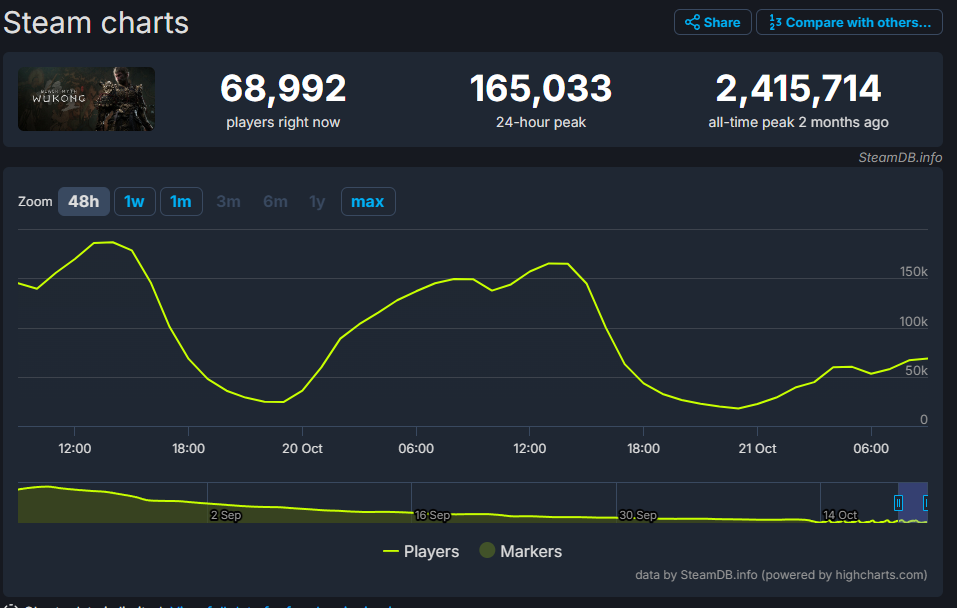Click the "Steam charts" heading
This screenshot has height=608, width=957.
coord(96,23)
